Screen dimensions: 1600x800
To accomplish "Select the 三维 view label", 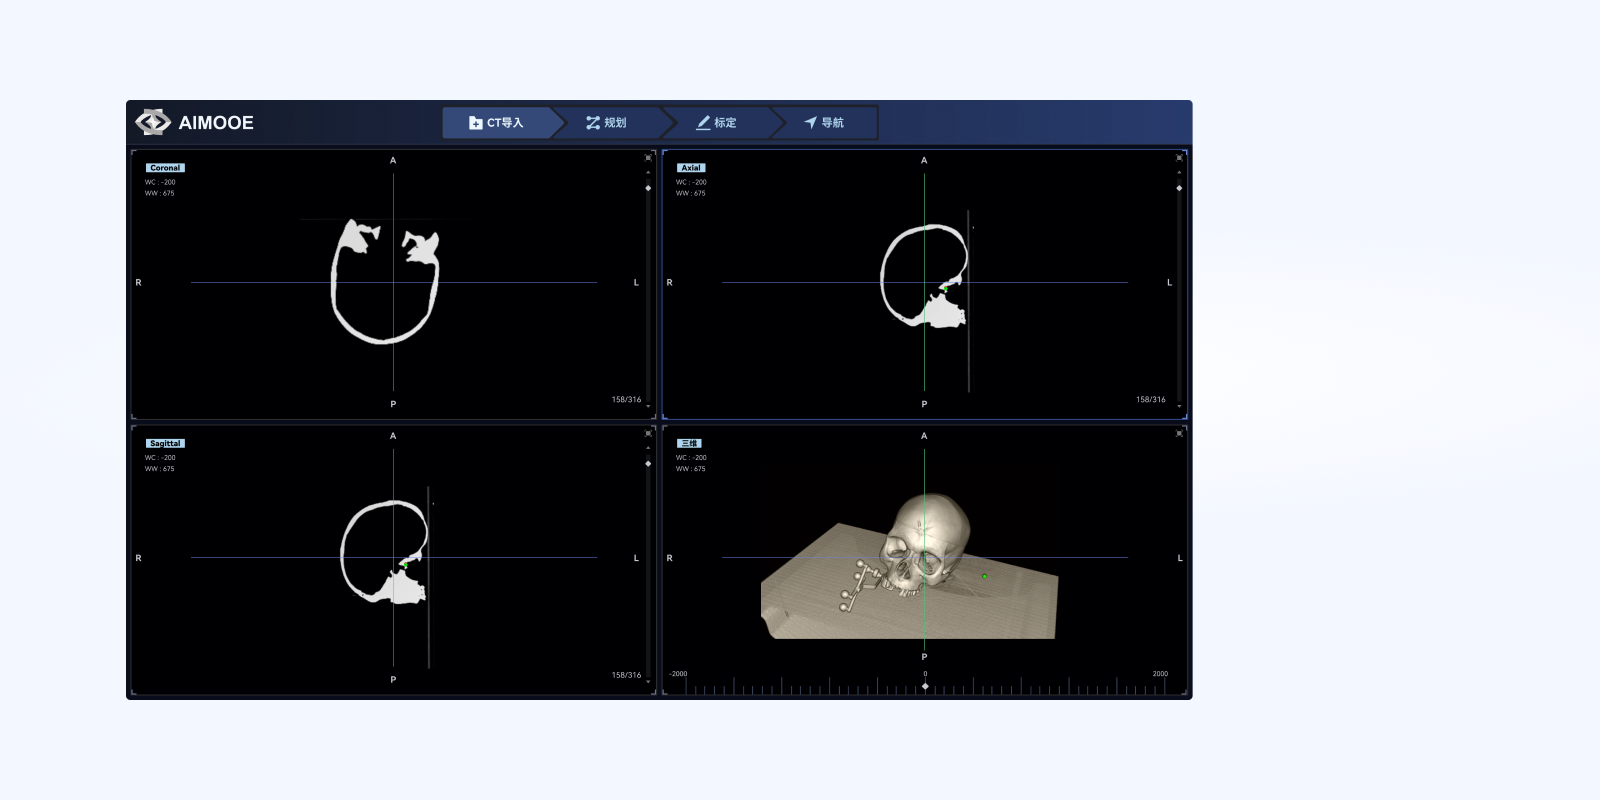I will (689, 443).
